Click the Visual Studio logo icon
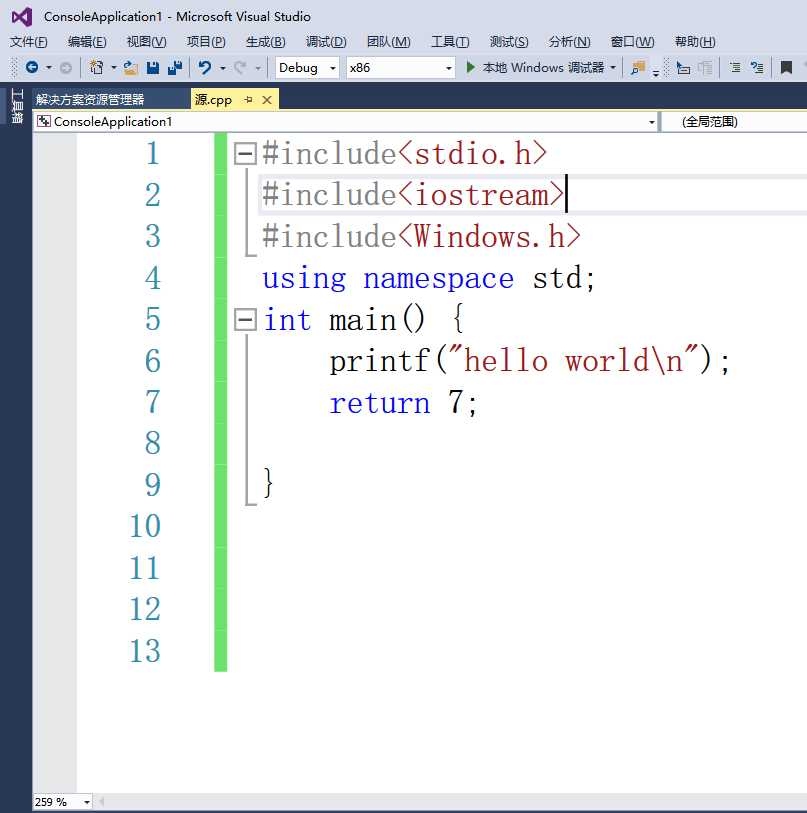 [x=22, y=17]
